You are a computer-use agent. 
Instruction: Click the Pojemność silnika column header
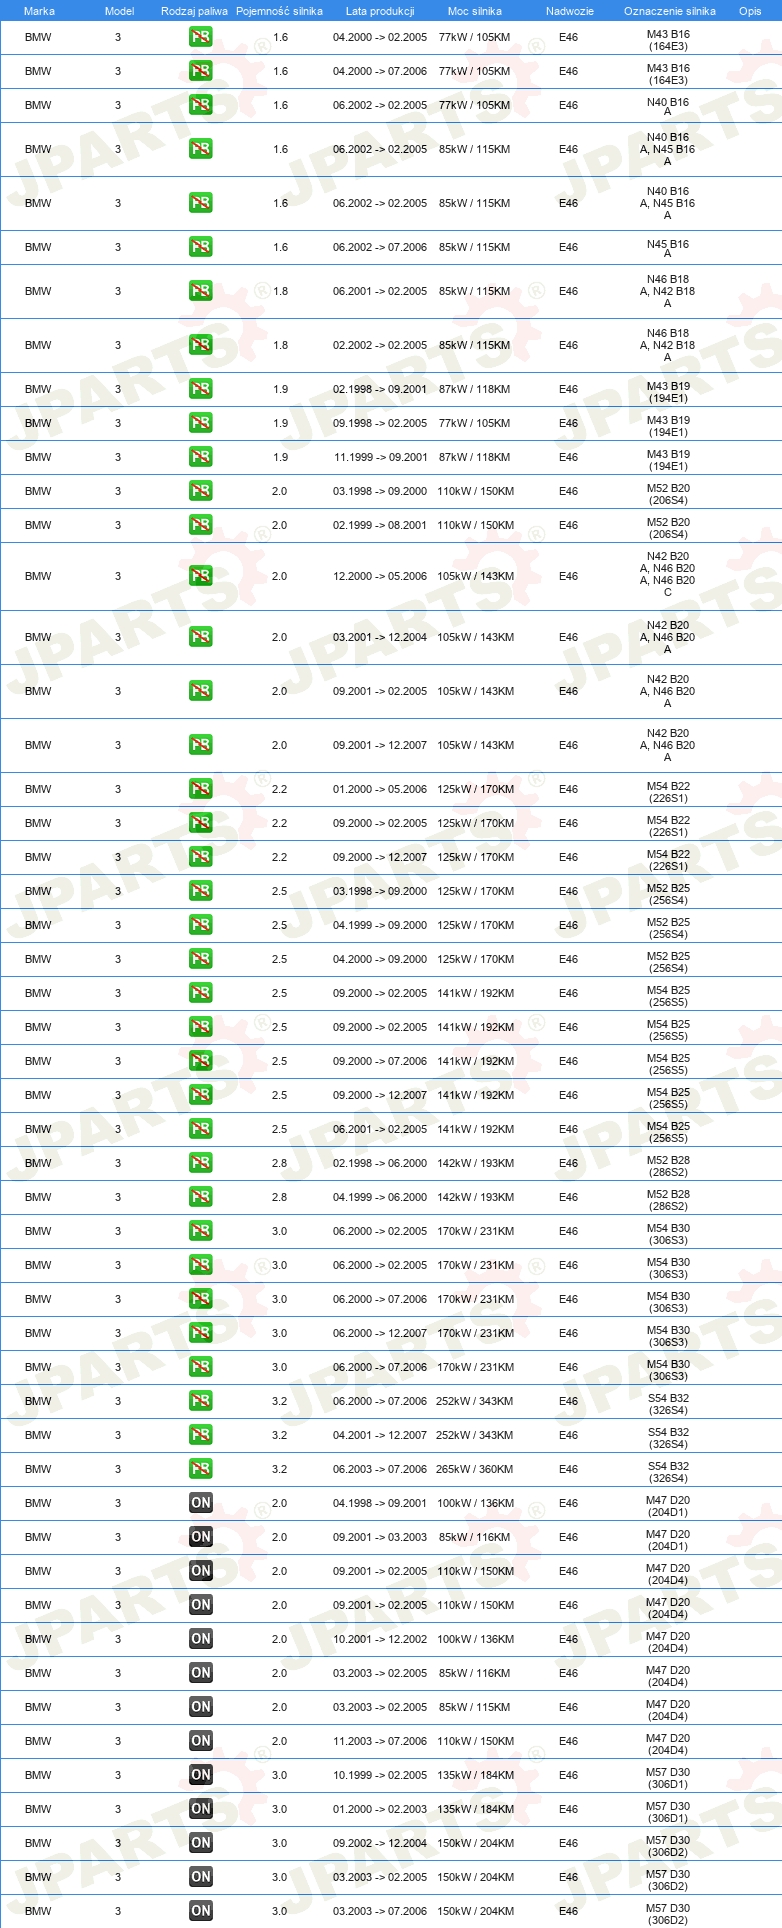tap(279, 11)
